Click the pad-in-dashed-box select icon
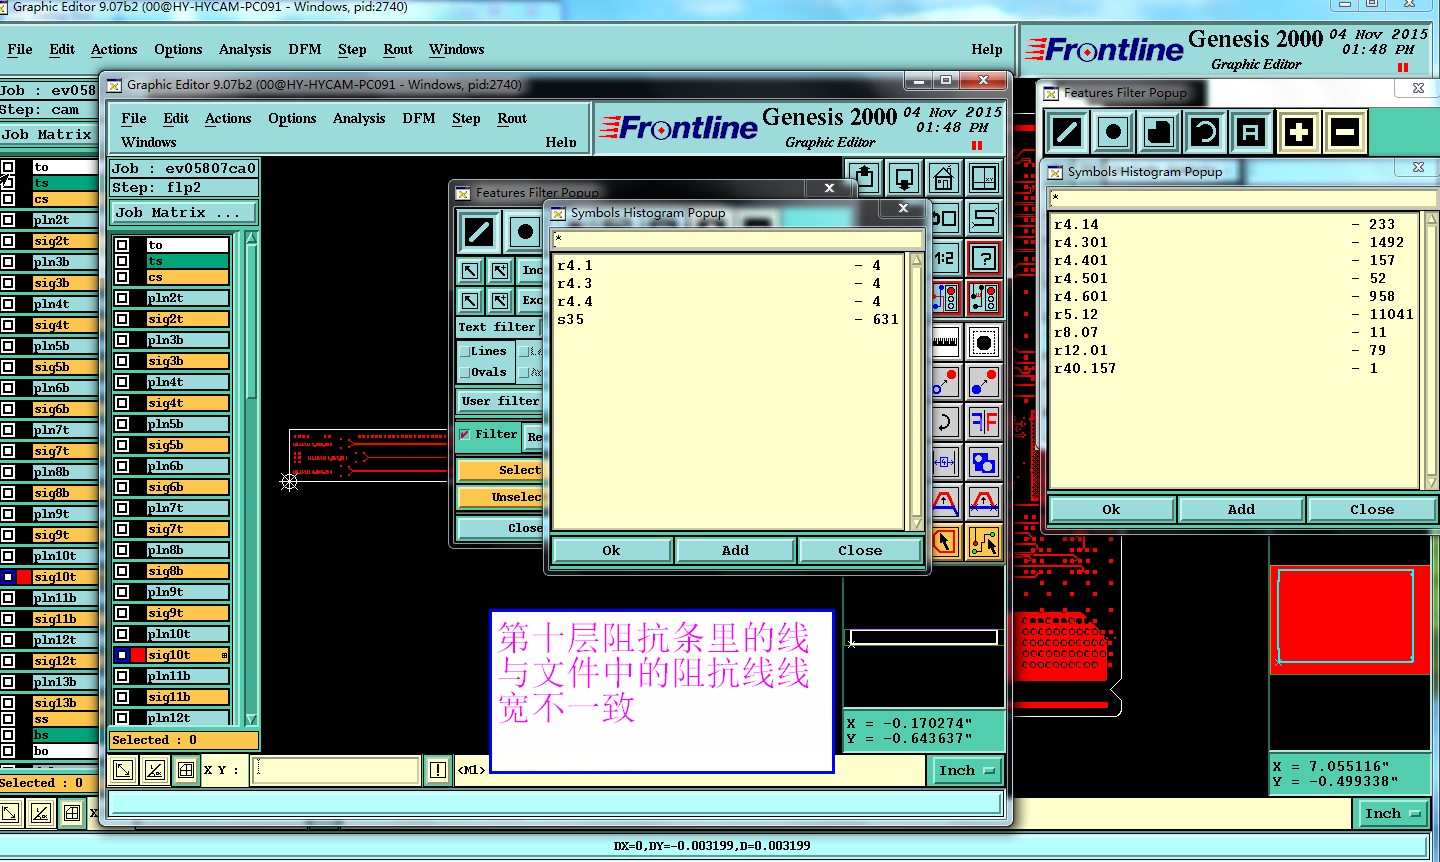Viewport: 1440px width, 862px height. point(983,342)
